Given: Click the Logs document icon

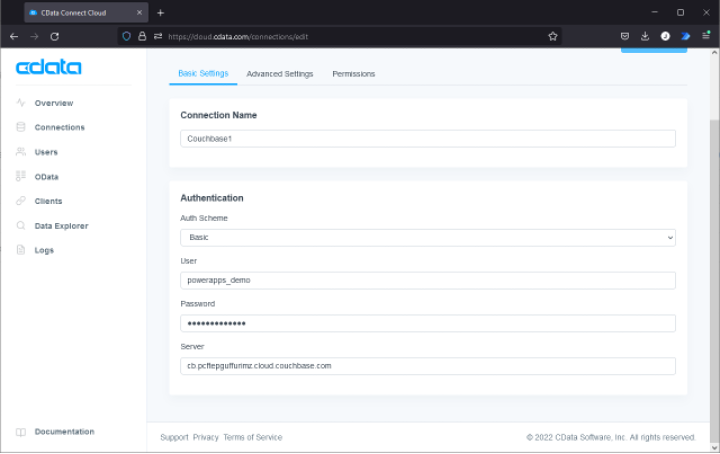Looking at the screenshot, I should [x=21, y=250].
